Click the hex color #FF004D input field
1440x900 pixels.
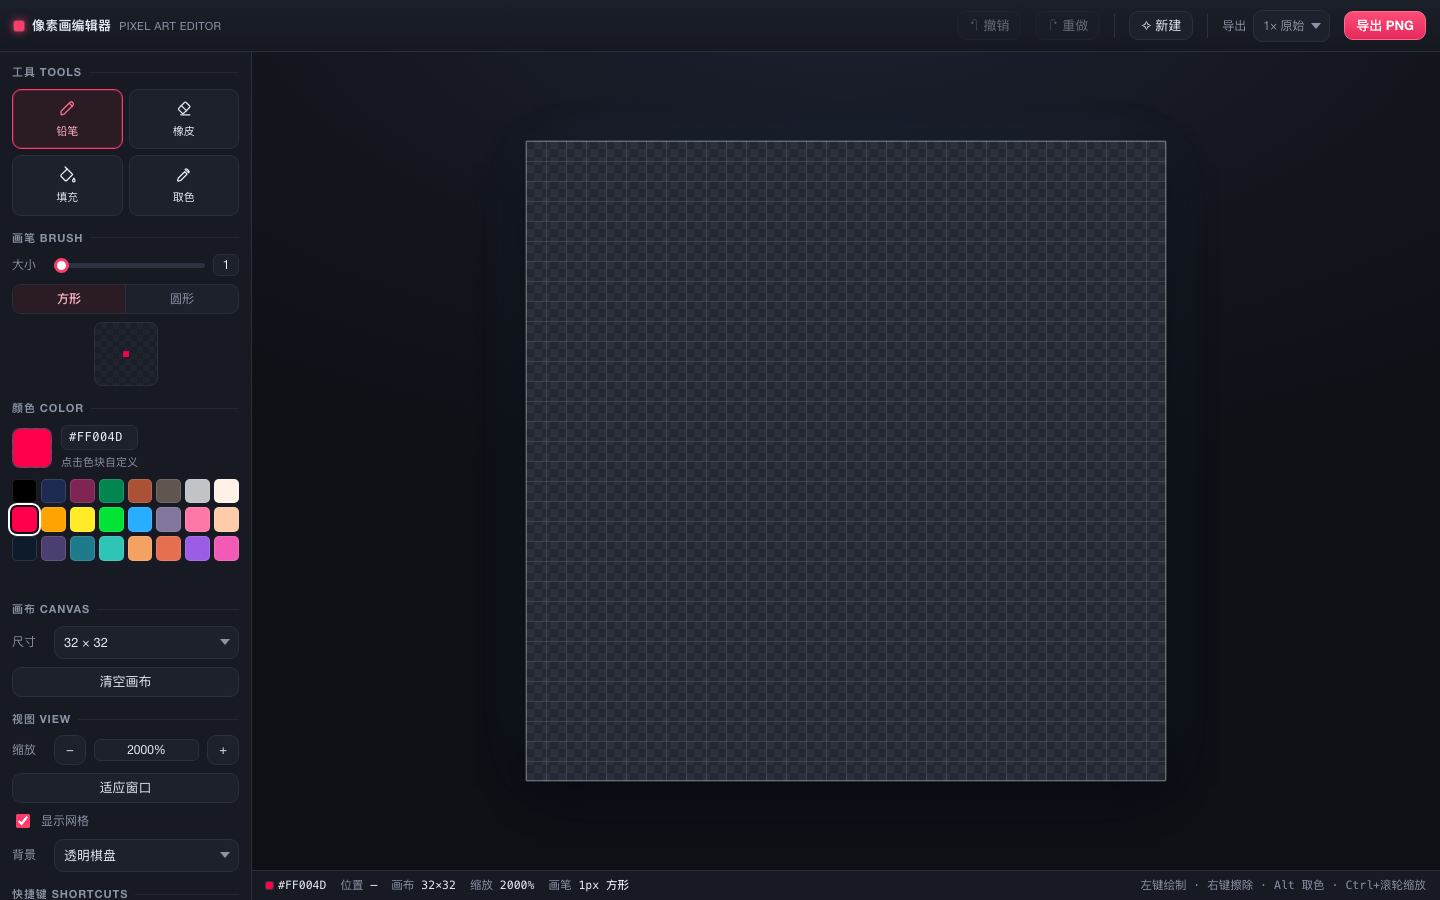[x=99, y=437]
